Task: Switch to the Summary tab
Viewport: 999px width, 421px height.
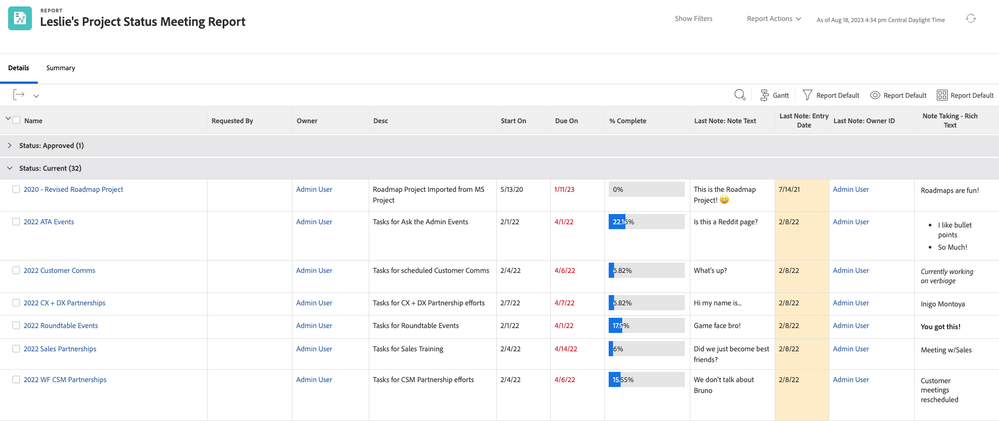Action: tap(60, 68)
